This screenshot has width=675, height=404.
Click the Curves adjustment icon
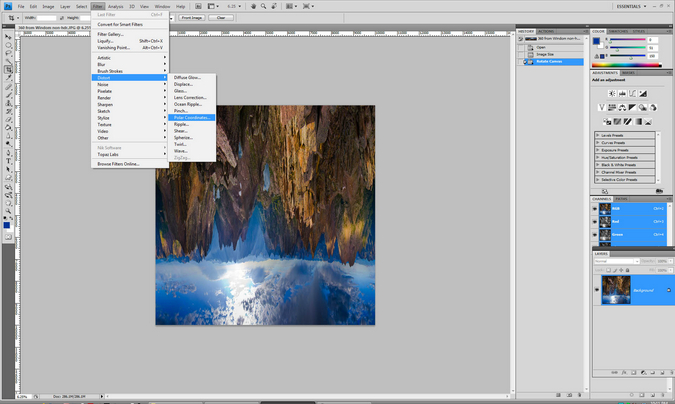[x=634, y=94]
